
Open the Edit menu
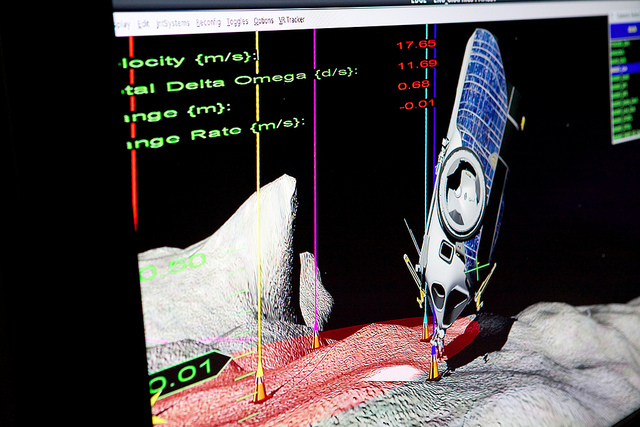coord(144,21)
